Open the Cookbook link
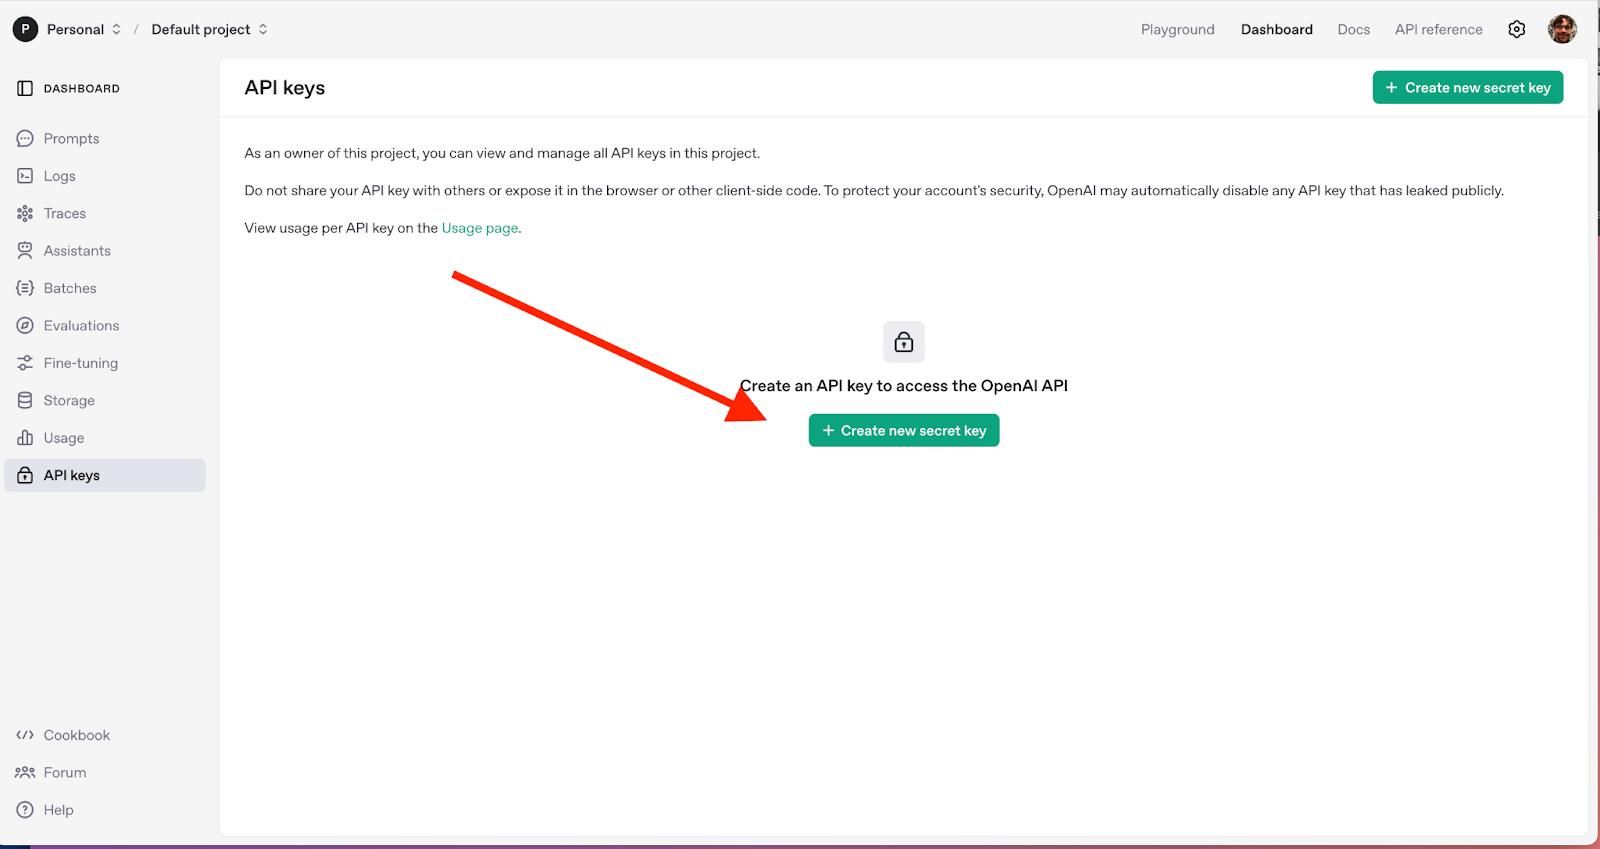The height and width of the screenshot is (849, 1600). pyautogui.click(x=76, y=735)
